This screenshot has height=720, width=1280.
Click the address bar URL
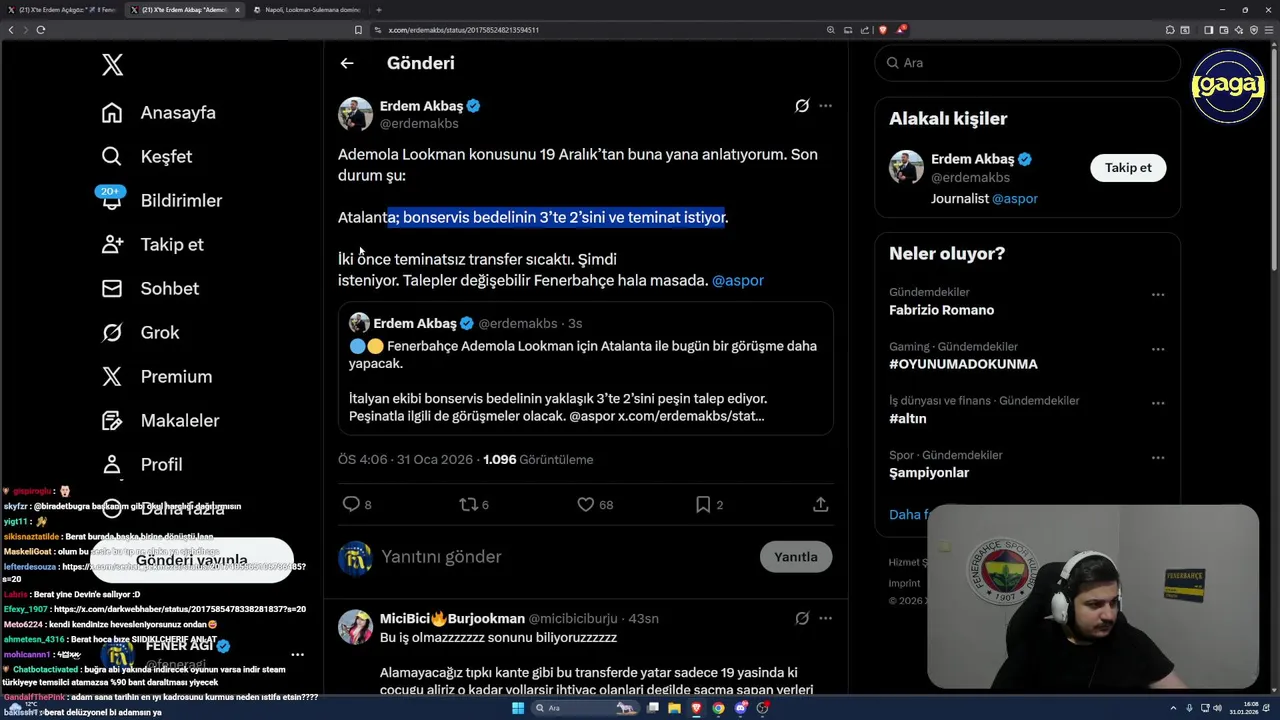click(464, 30)
